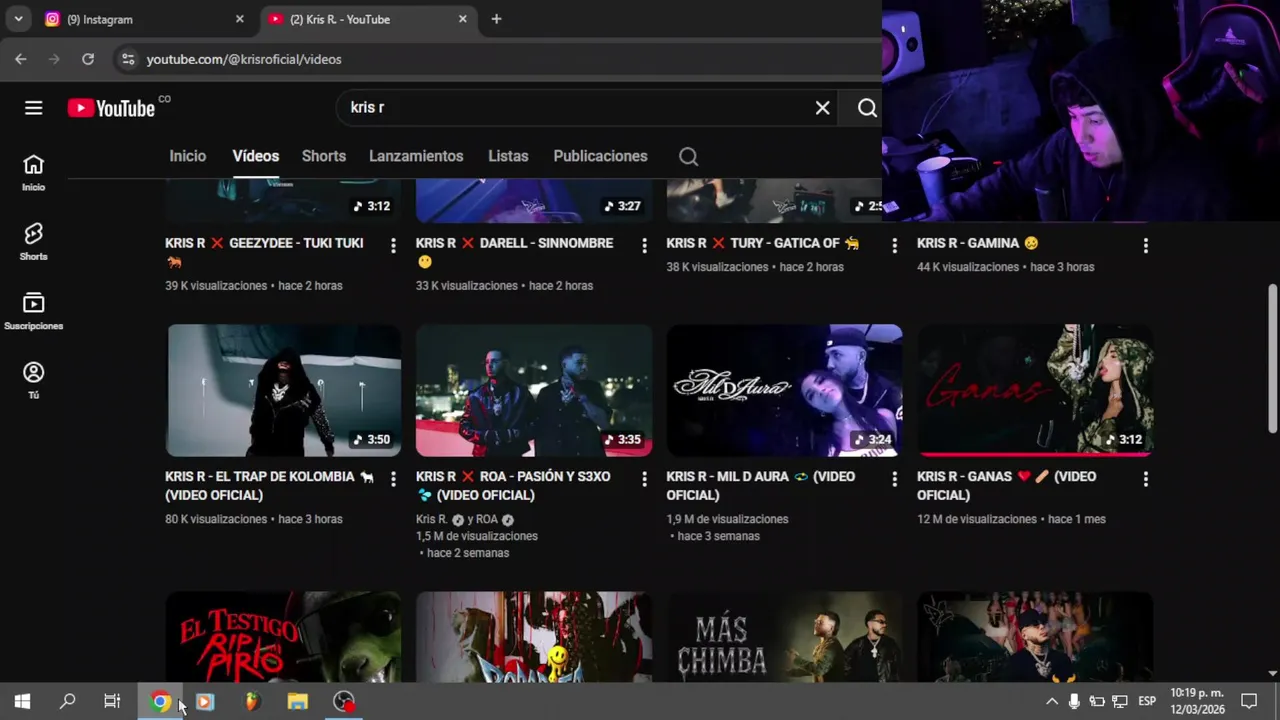Open the Windows Start menu
Image resolution: width=1280 pixels, height=720 pixels.
pyautogui.click(x=22, y=702)
